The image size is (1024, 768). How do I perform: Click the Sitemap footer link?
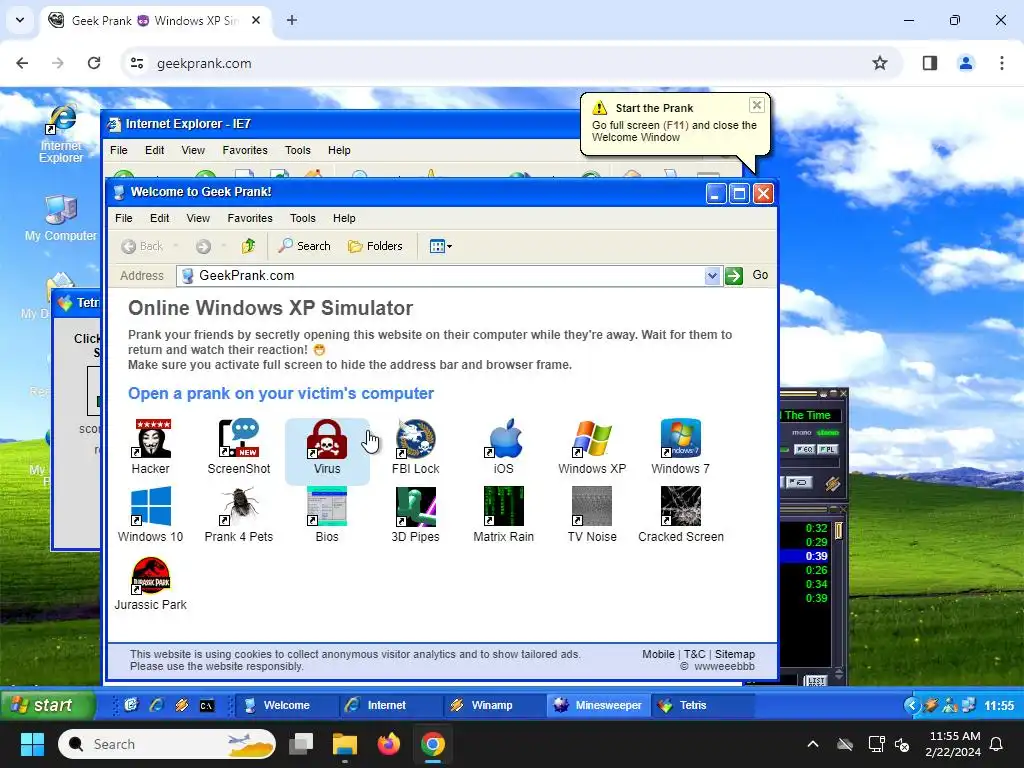tap(735, 654)
